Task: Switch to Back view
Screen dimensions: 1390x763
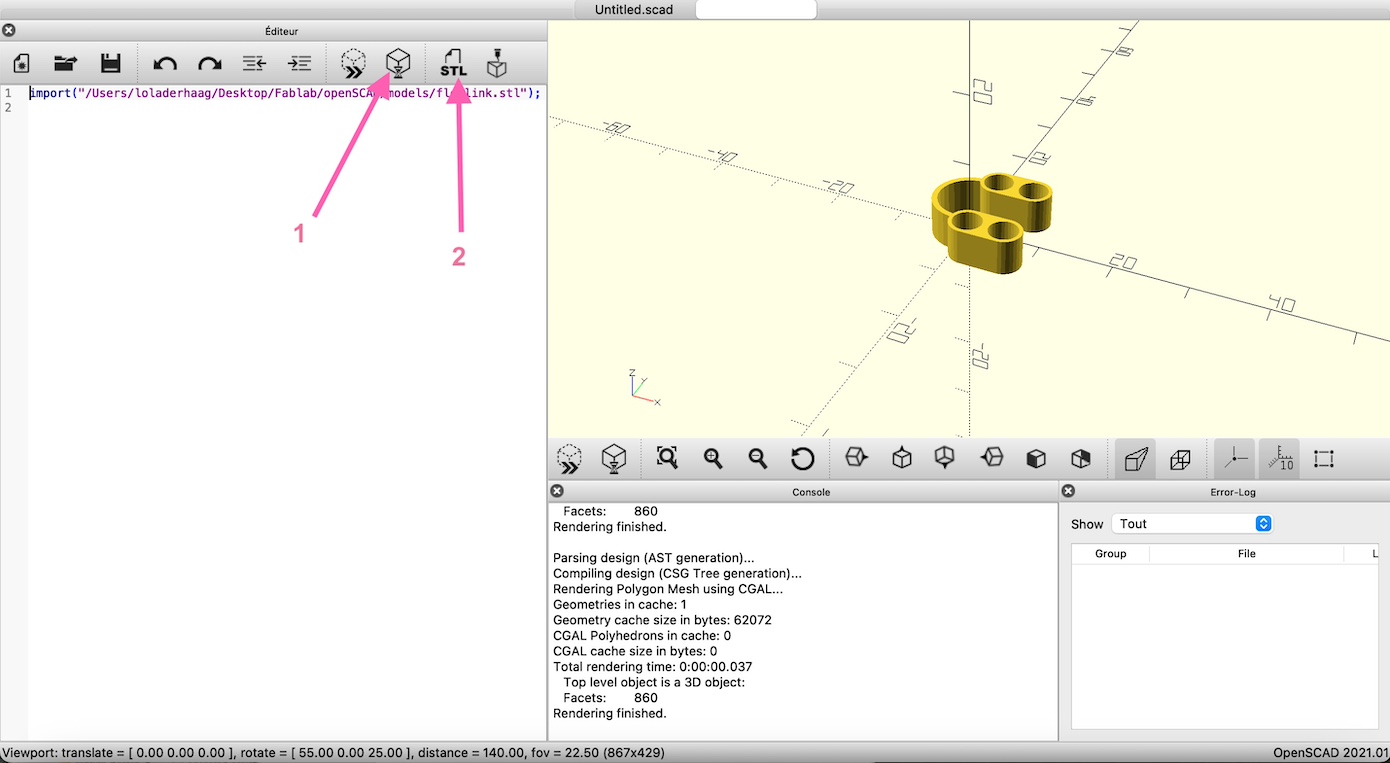Action: [x=1081, y=458]
